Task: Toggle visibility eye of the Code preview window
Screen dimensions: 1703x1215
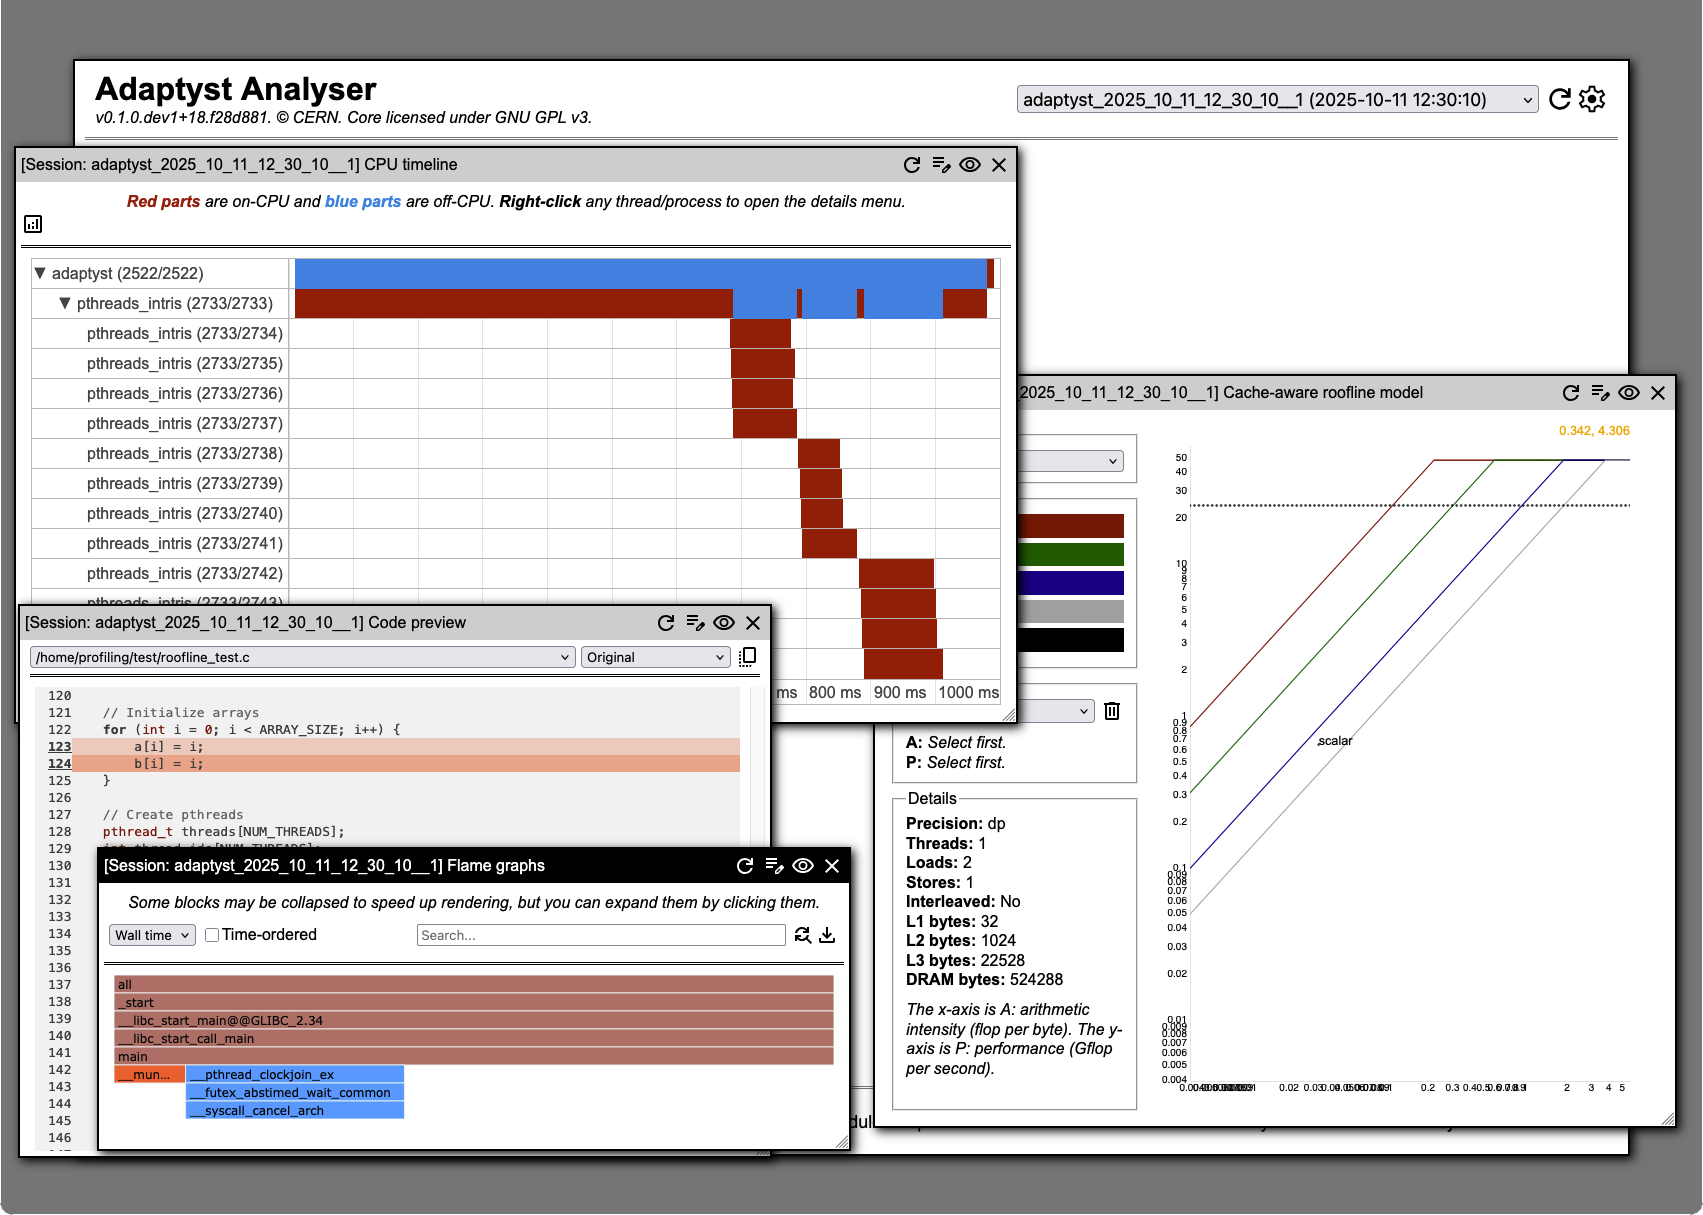Action: 724,623
